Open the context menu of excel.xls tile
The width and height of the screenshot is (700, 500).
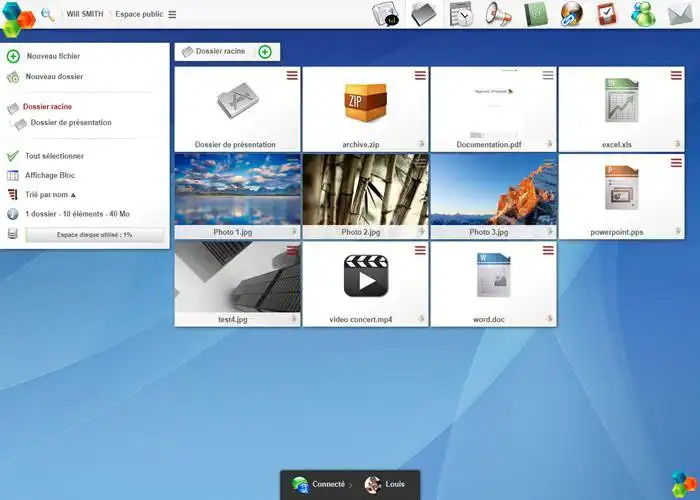pos(676,75)
